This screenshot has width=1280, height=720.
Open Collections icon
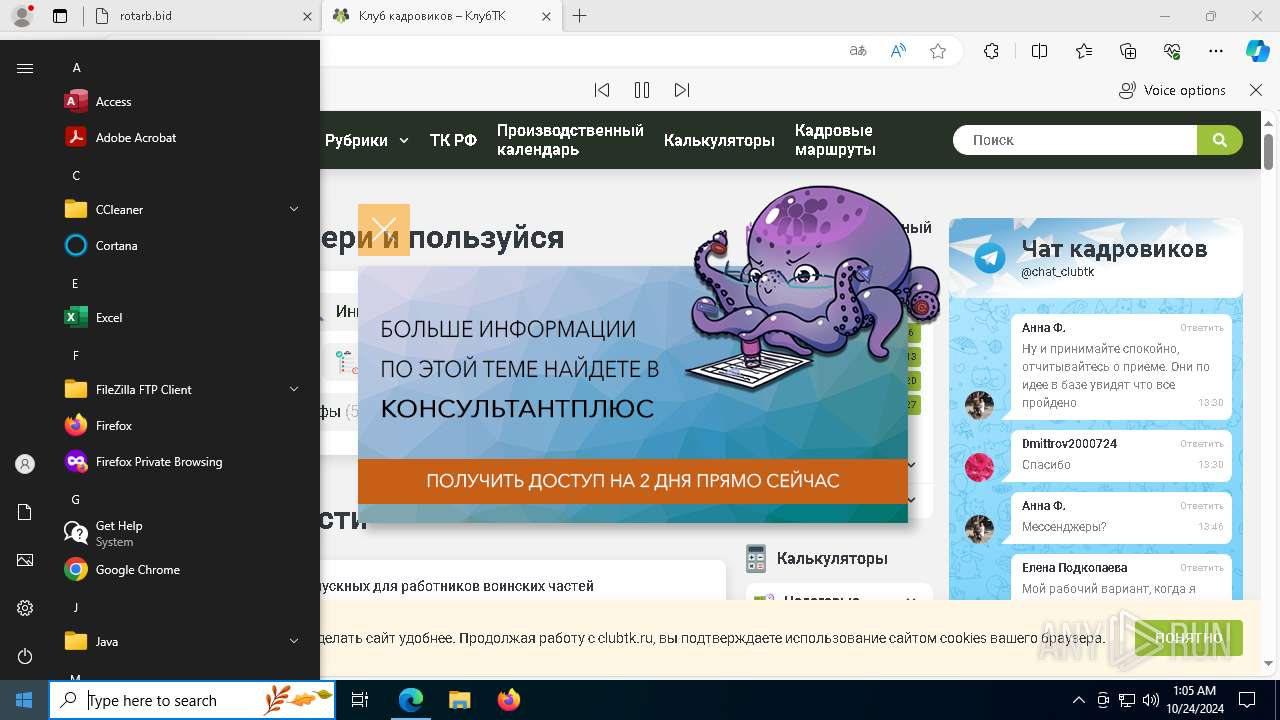click(1128, 51)
